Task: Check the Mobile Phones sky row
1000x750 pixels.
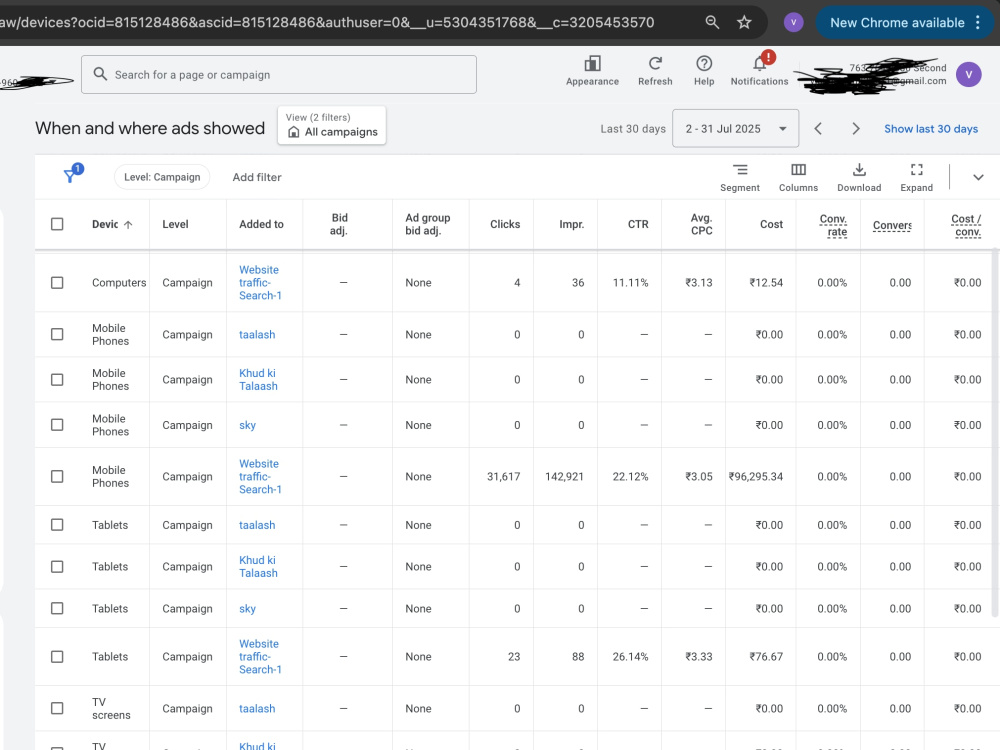Action: point(57,425)
